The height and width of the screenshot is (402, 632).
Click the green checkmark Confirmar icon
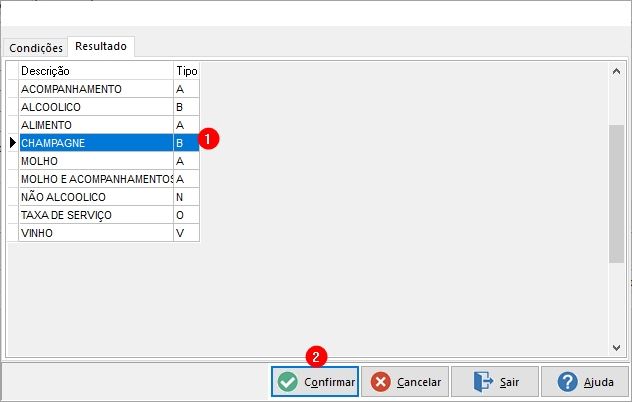(x=288, y=381)
